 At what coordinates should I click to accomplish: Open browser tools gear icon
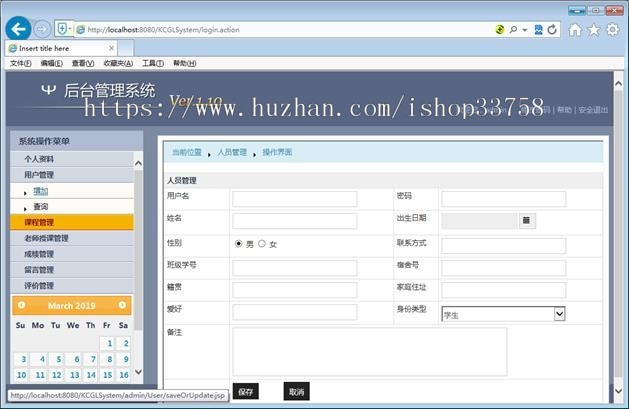tap(613, 30)
